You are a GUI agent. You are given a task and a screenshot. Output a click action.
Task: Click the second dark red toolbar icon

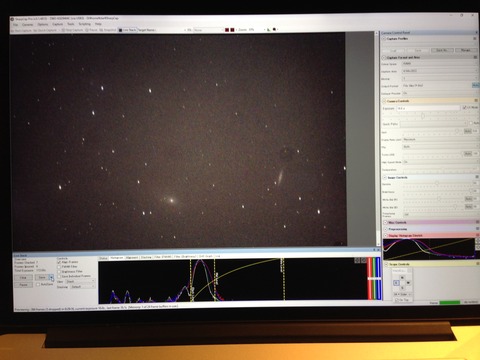(232, 30)
